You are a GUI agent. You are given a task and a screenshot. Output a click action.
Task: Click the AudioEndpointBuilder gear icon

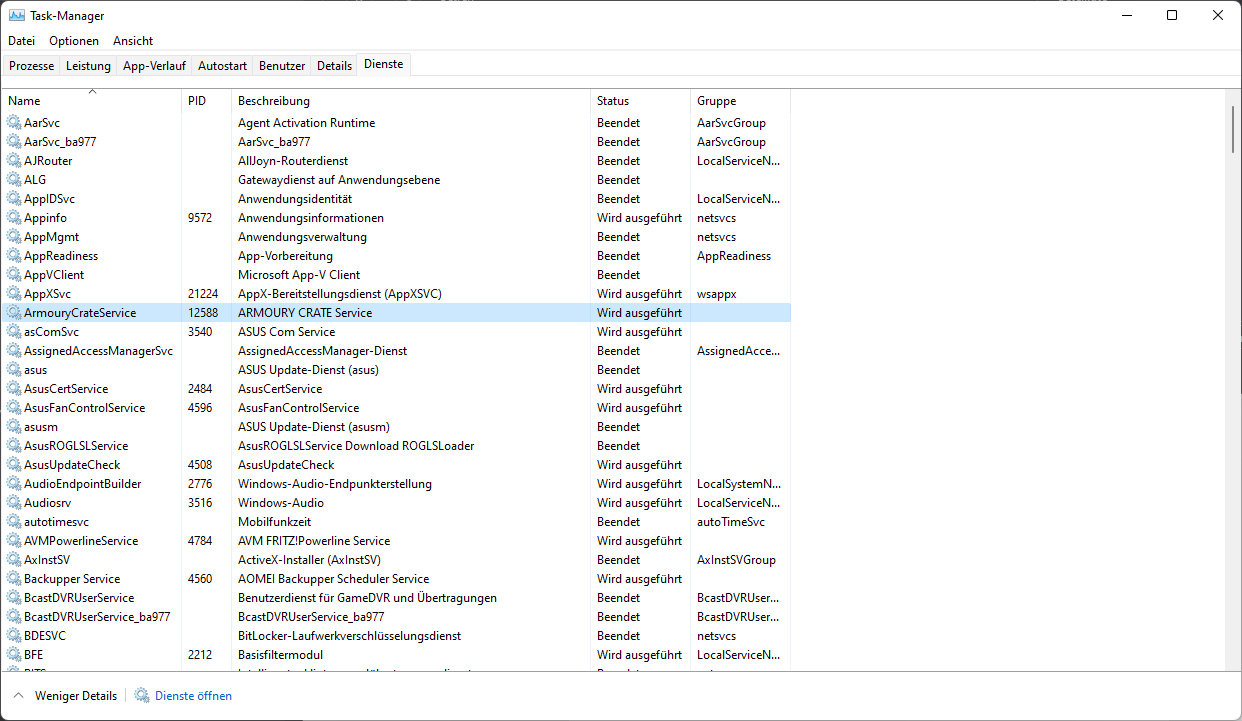point(14,484)
